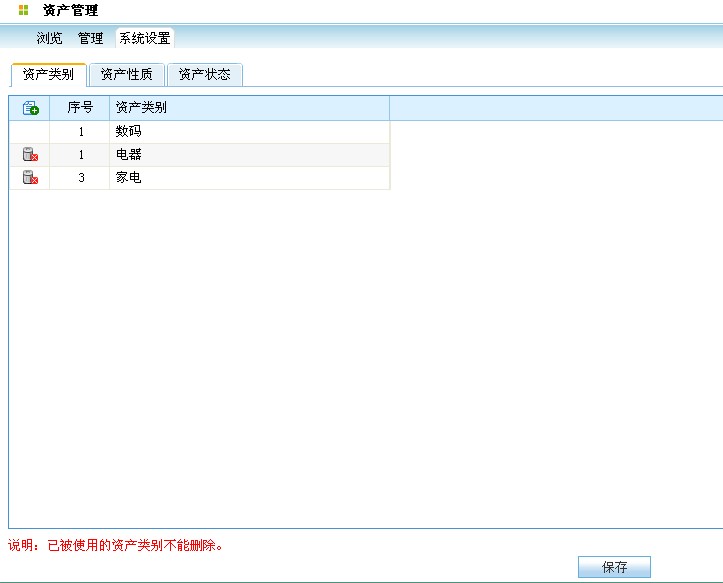Delete the 电器 row using its icon

(x=30, y=155)
